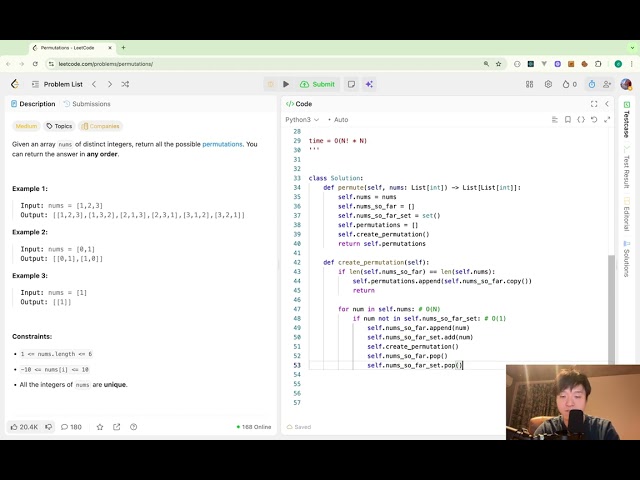Star the problem as favorite

tap(100, 427)
